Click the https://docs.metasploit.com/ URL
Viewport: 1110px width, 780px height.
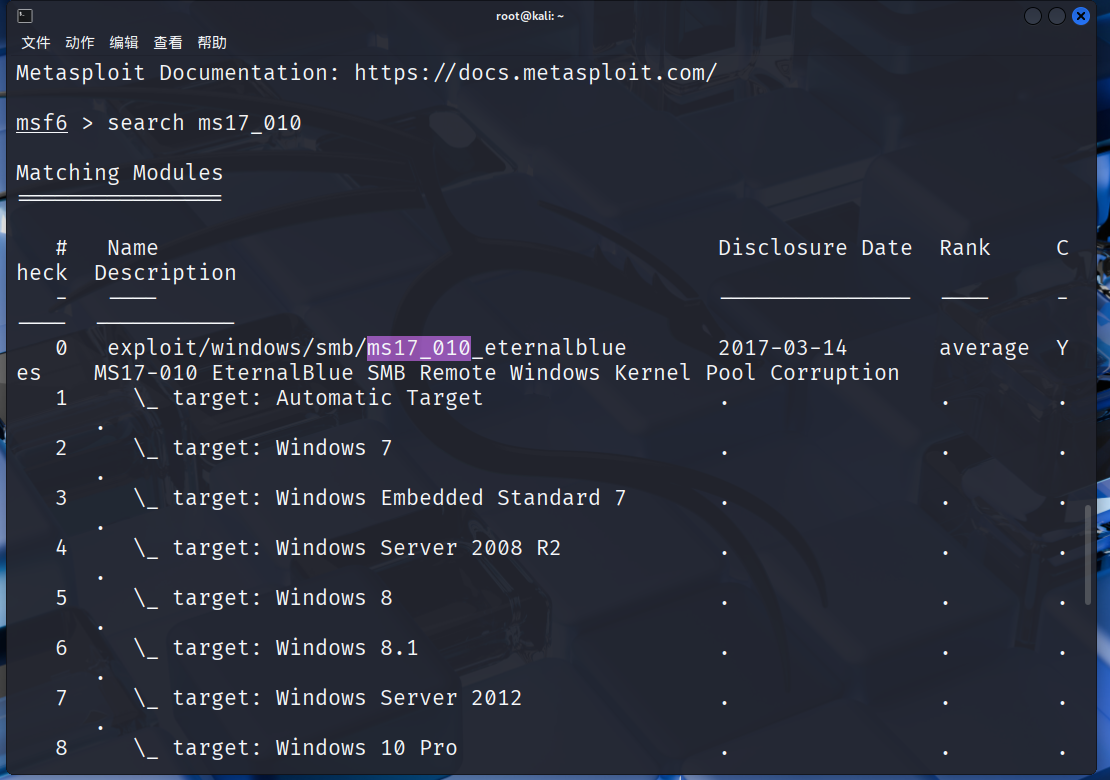535,73
